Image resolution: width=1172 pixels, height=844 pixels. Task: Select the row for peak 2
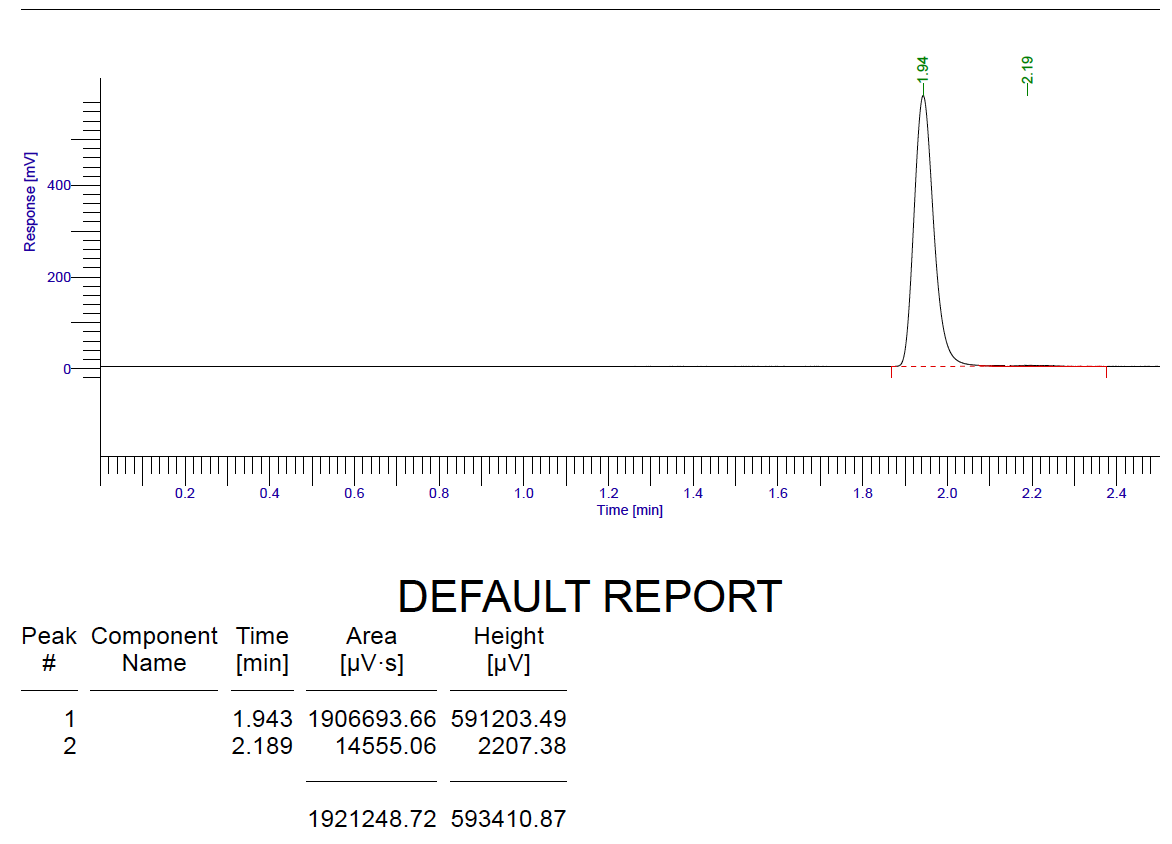[300, 746]
